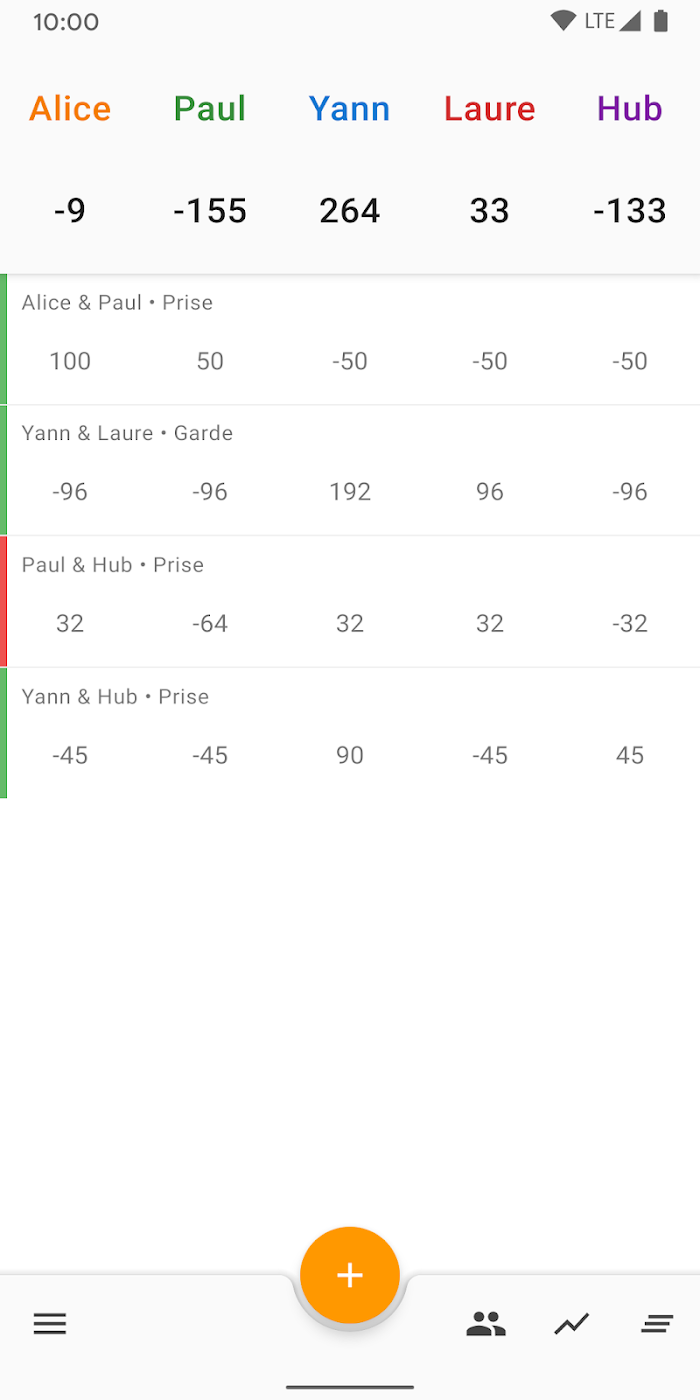Open the Yann & Hub Prise round

click(350, 733)
